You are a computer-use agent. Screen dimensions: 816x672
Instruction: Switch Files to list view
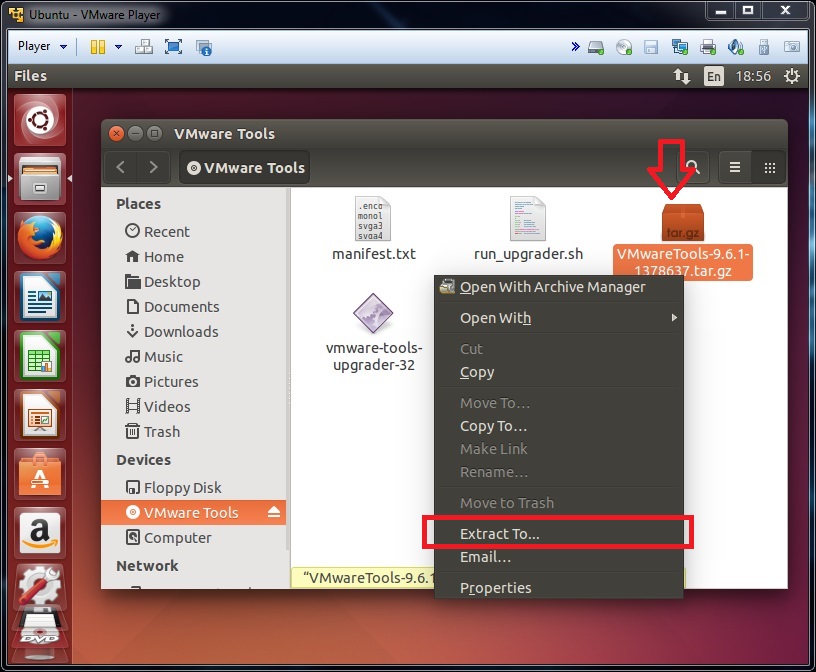click(735, 168)
